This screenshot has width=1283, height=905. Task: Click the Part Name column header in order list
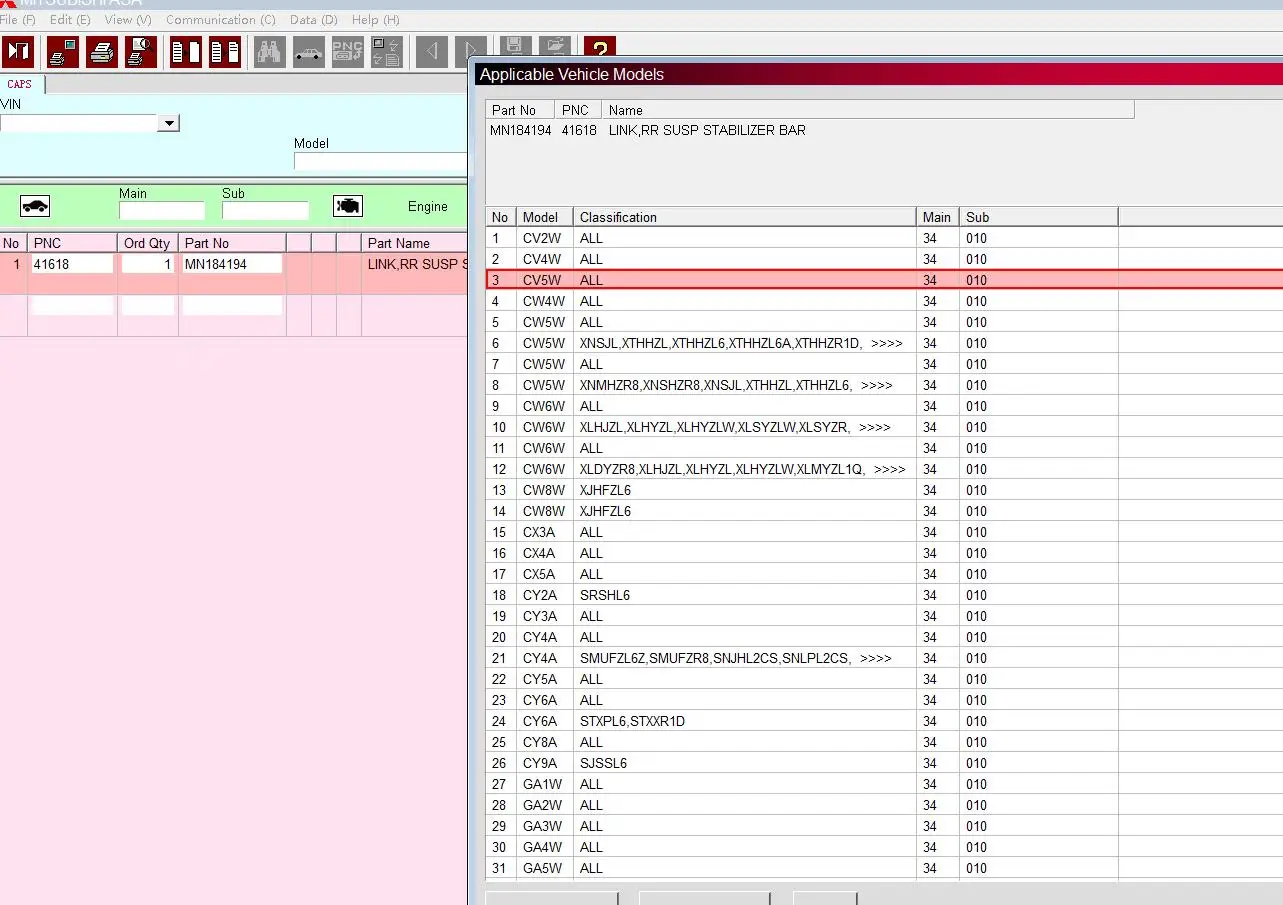click(x=414, y=243)
